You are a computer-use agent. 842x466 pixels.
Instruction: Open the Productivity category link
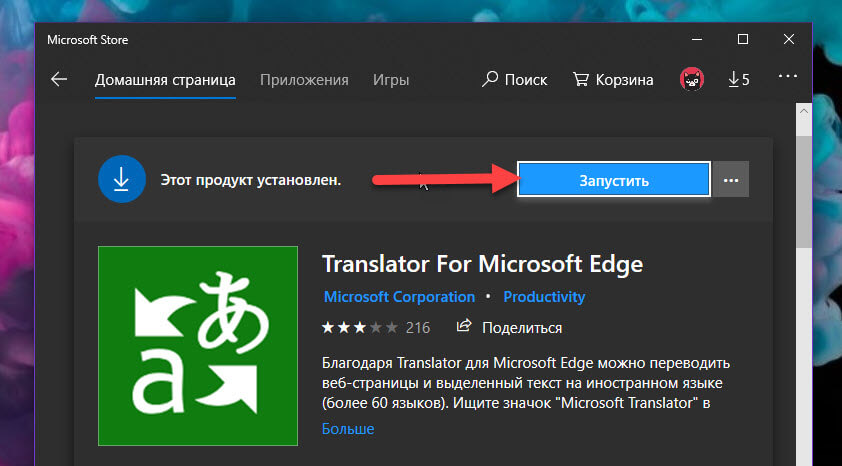[544, 297]
